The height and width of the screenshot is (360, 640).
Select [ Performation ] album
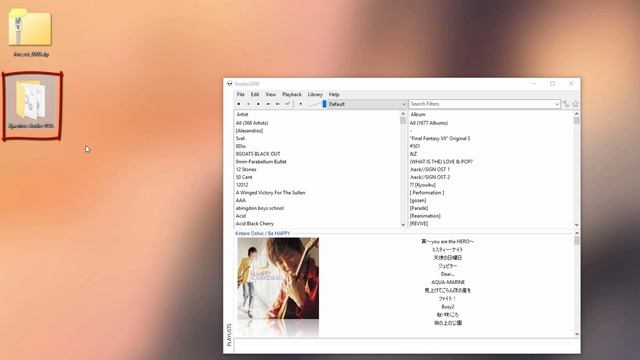pos(427,193)
